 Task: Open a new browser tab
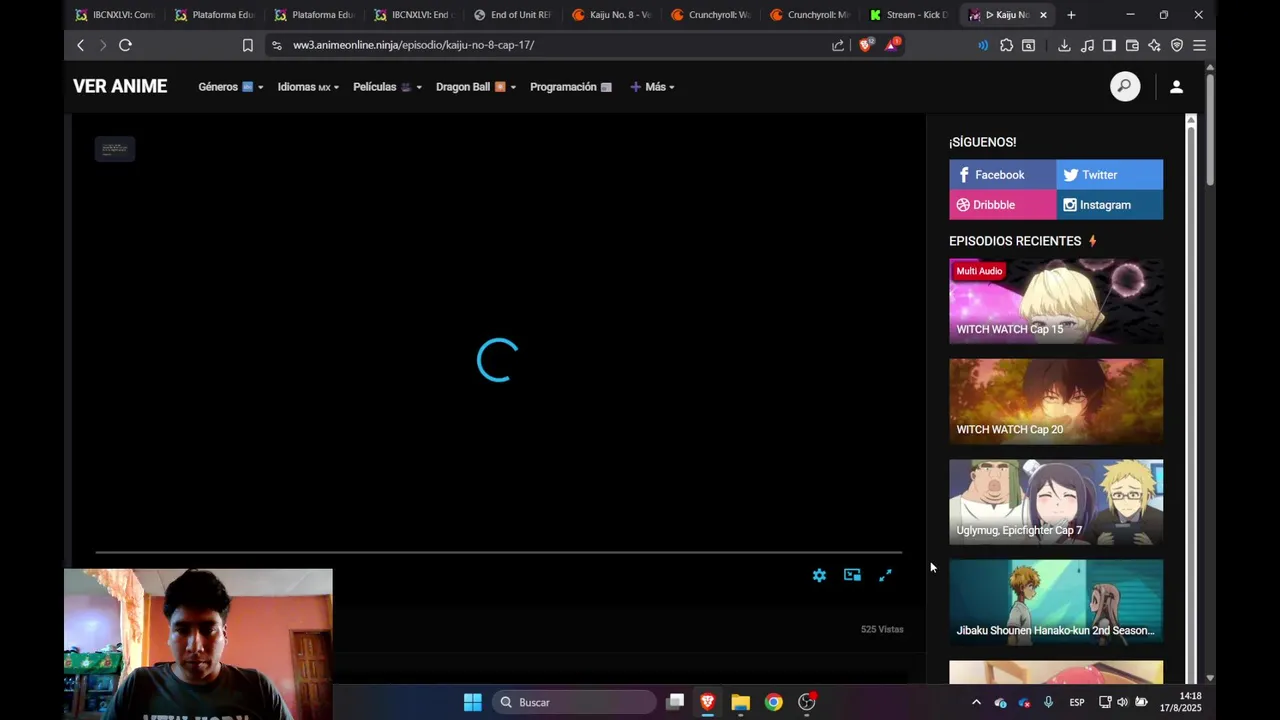pos(1071,15)
